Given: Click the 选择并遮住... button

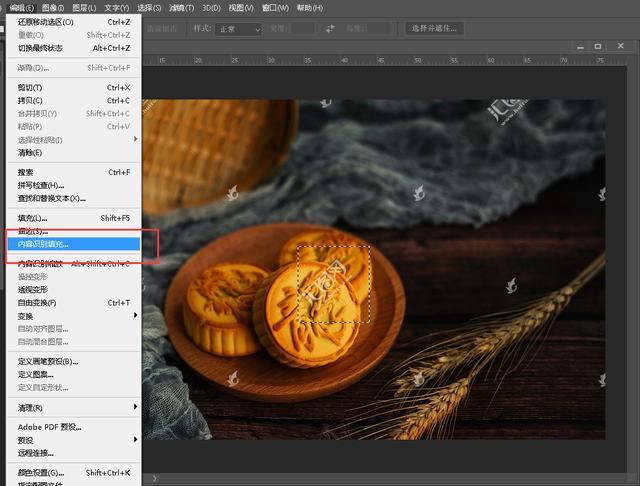Looking at the screenshot, I should click(x=434, y=28).
